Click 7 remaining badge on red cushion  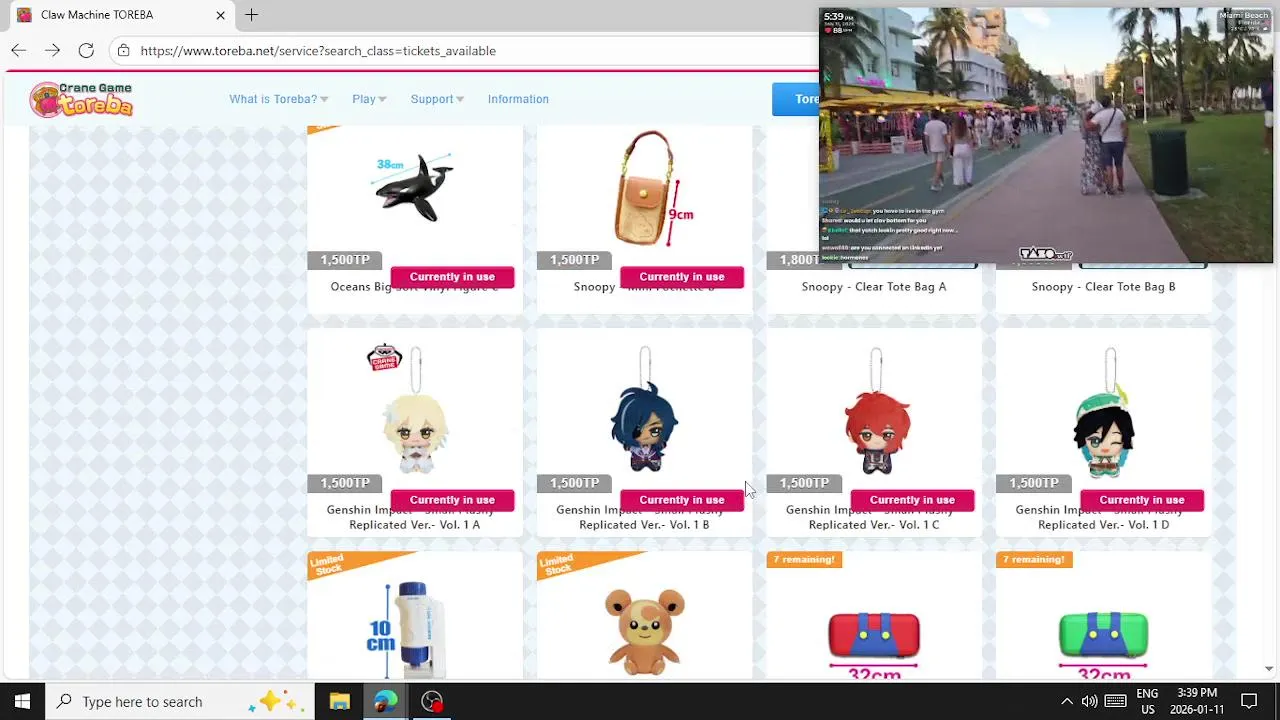(x=804, y=560)
